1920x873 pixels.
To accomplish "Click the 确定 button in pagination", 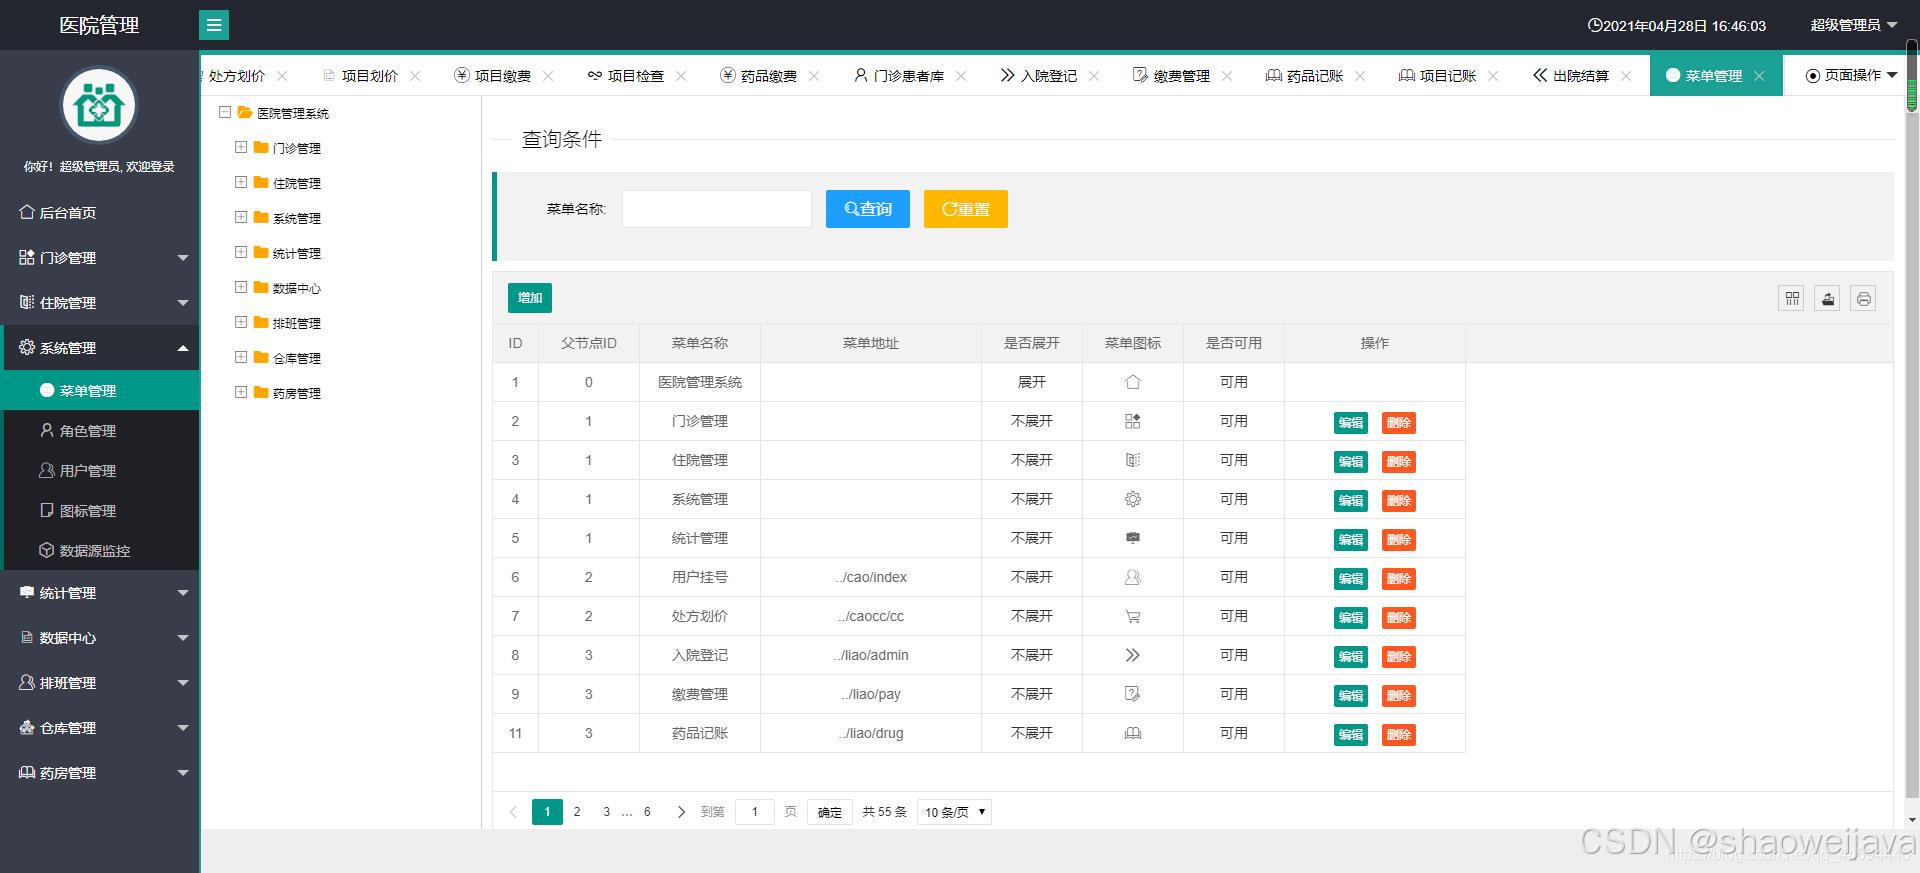I will (829, 812).
